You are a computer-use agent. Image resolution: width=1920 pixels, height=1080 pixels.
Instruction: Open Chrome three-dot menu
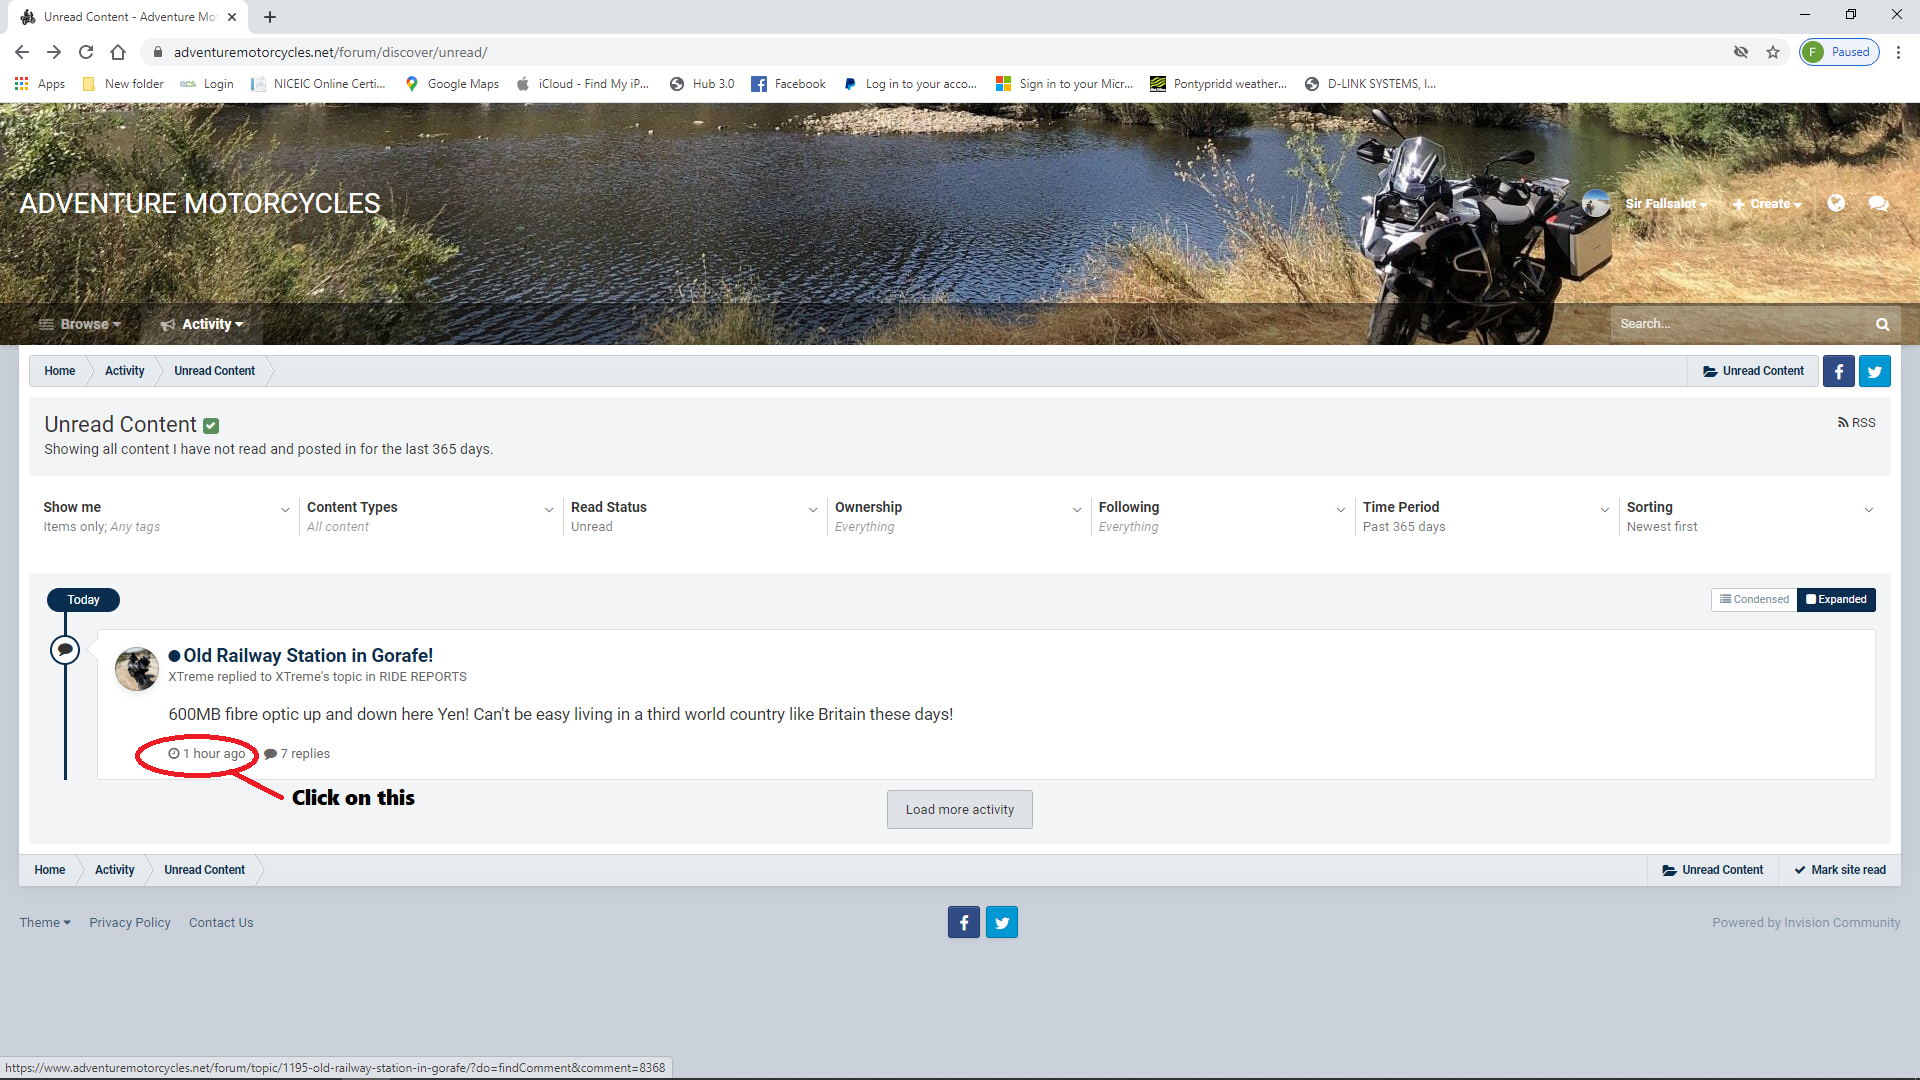1899,52
